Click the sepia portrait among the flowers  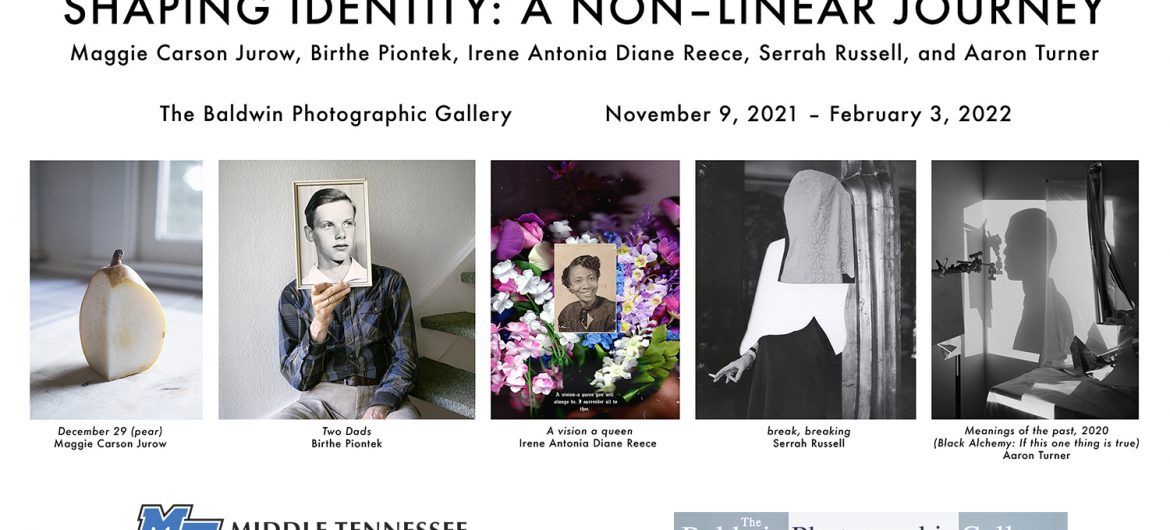586,288
